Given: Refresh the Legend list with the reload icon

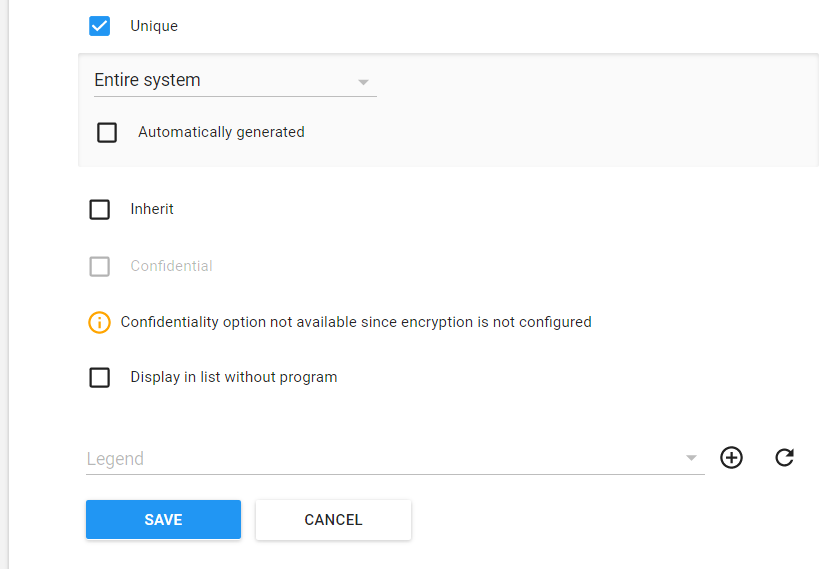Looking at the screenshot, I should click(784, 457).
